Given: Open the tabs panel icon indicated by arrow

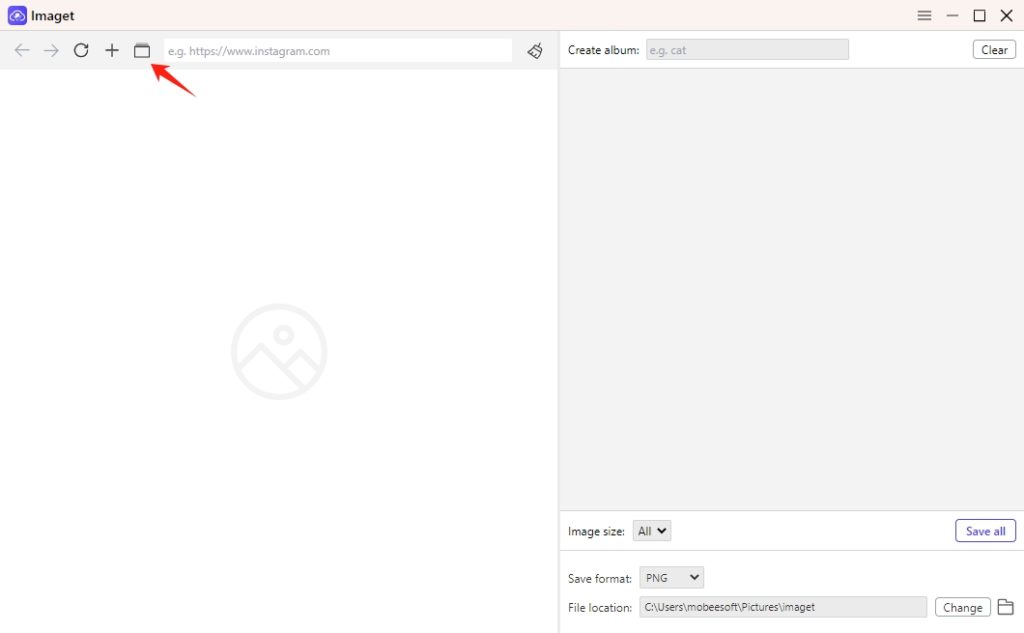Looking at the screenshot, I should point(142,49).
